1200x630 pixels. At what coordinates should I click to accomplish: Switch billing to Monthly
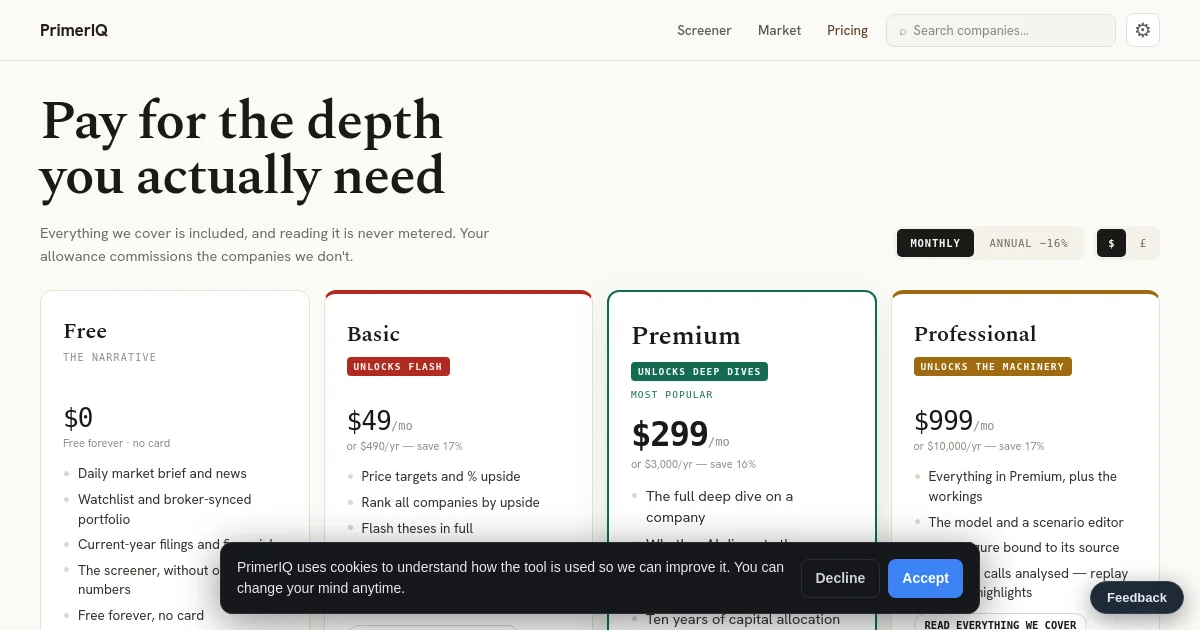point(935,243)
